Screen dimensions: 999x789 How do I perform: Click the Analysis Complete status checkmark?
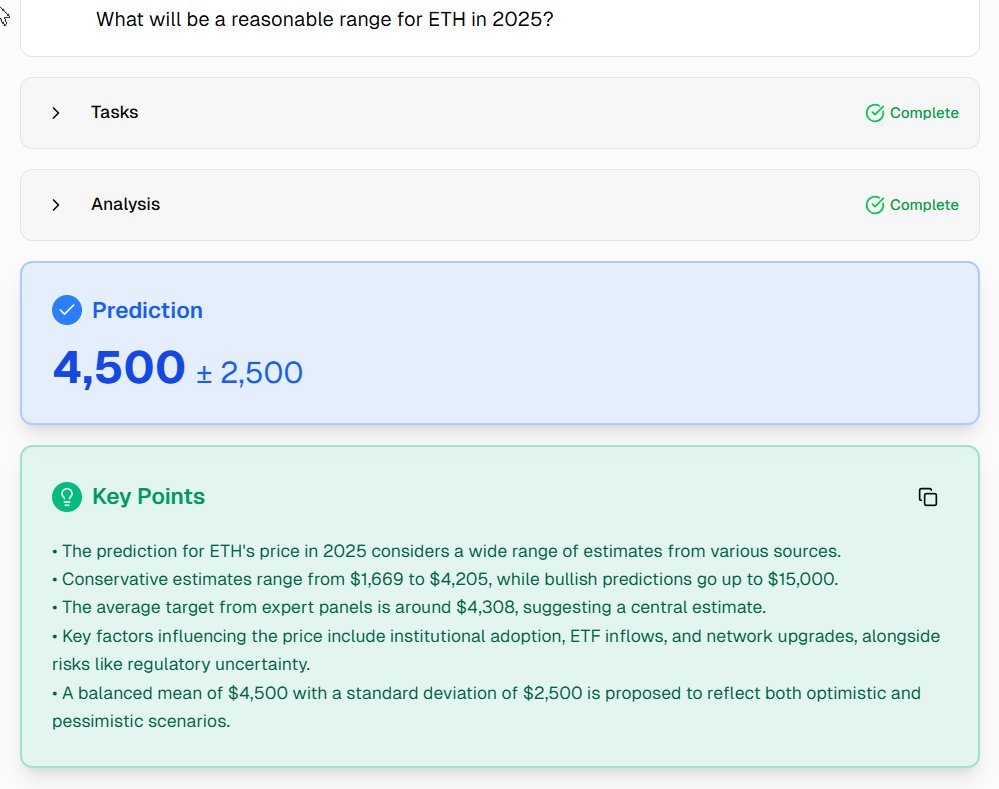tap(875, 205)
